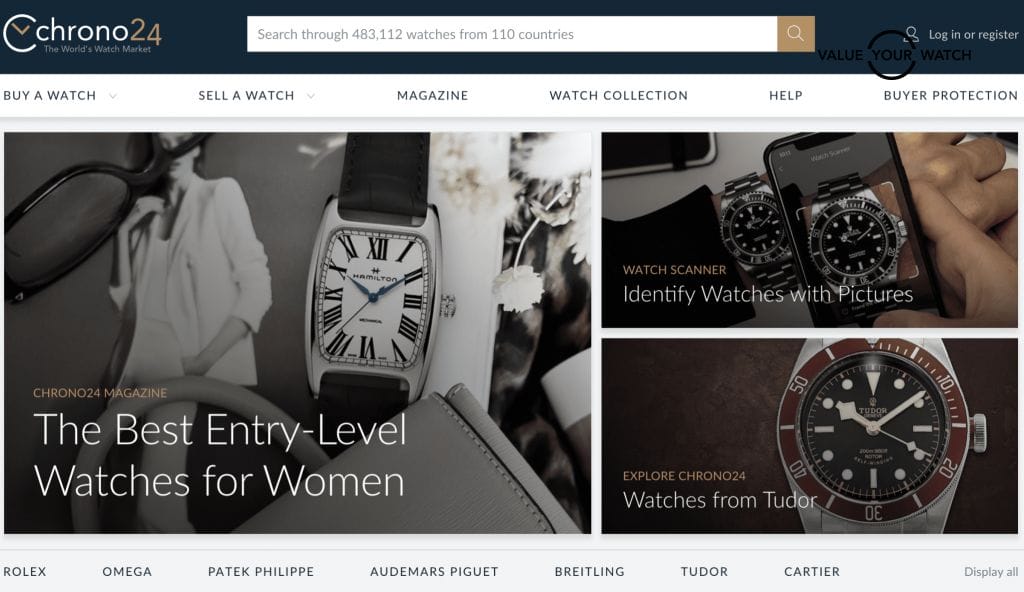Expand the Sell a Watch chevron
The width and height of the screenshot is (1024, 592).
coord(311,96)
